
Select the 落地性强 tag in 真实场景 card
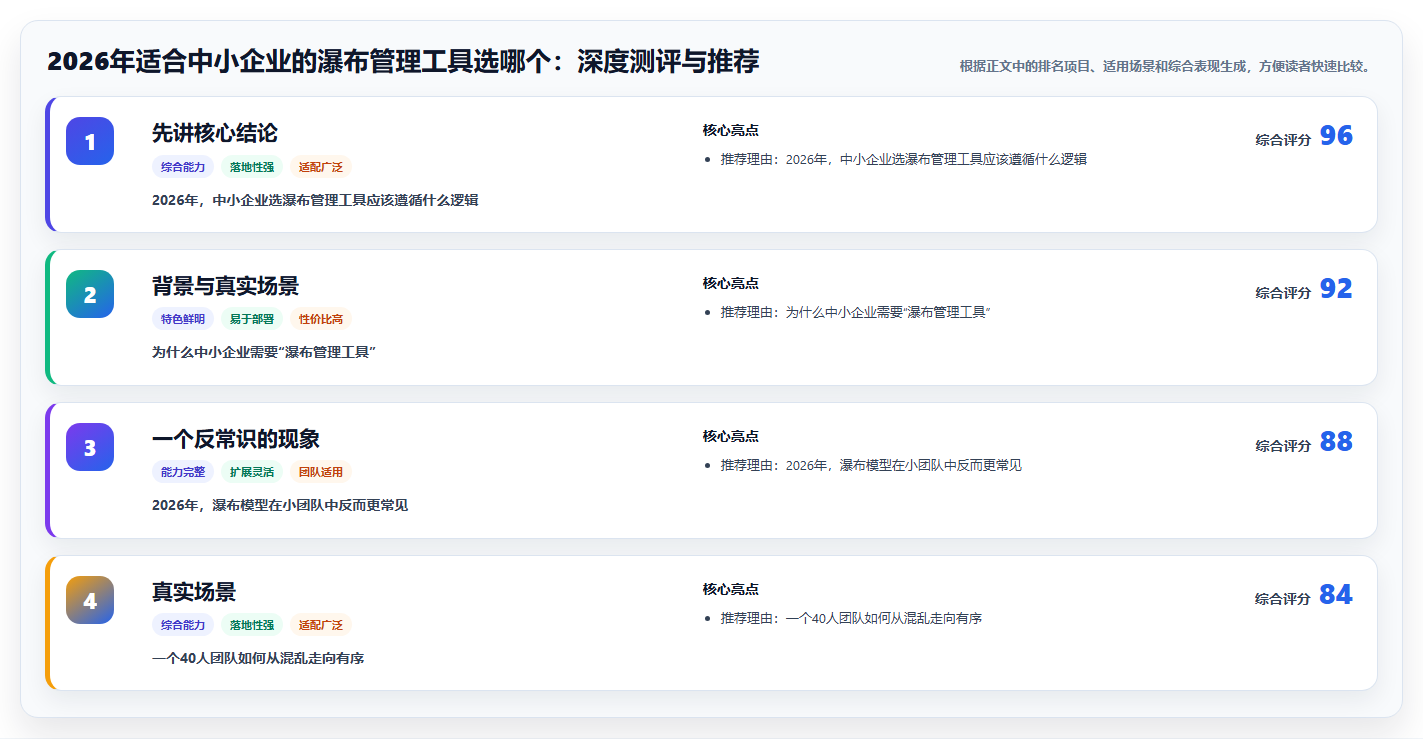point(252,625)
